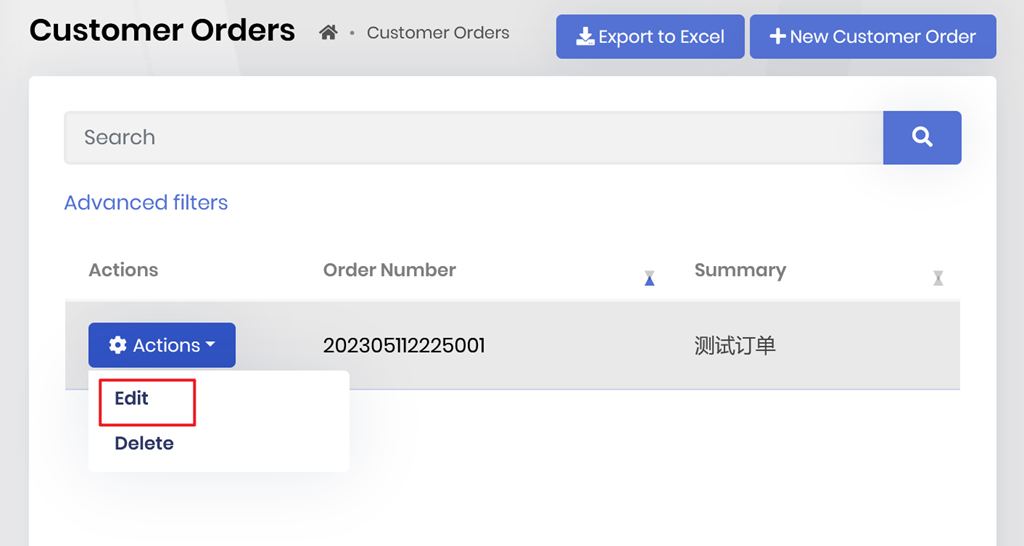Click the gear icon on Actions button
This screenshot has width=1024, height=546.
[x=118, y=345]
